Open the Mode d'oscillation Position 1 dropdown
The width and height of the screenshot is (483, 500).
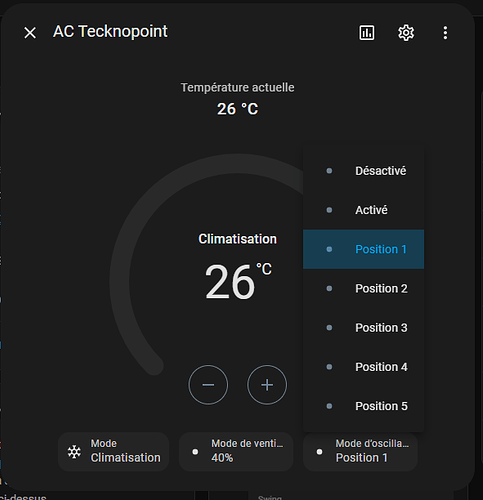(360, 452)
